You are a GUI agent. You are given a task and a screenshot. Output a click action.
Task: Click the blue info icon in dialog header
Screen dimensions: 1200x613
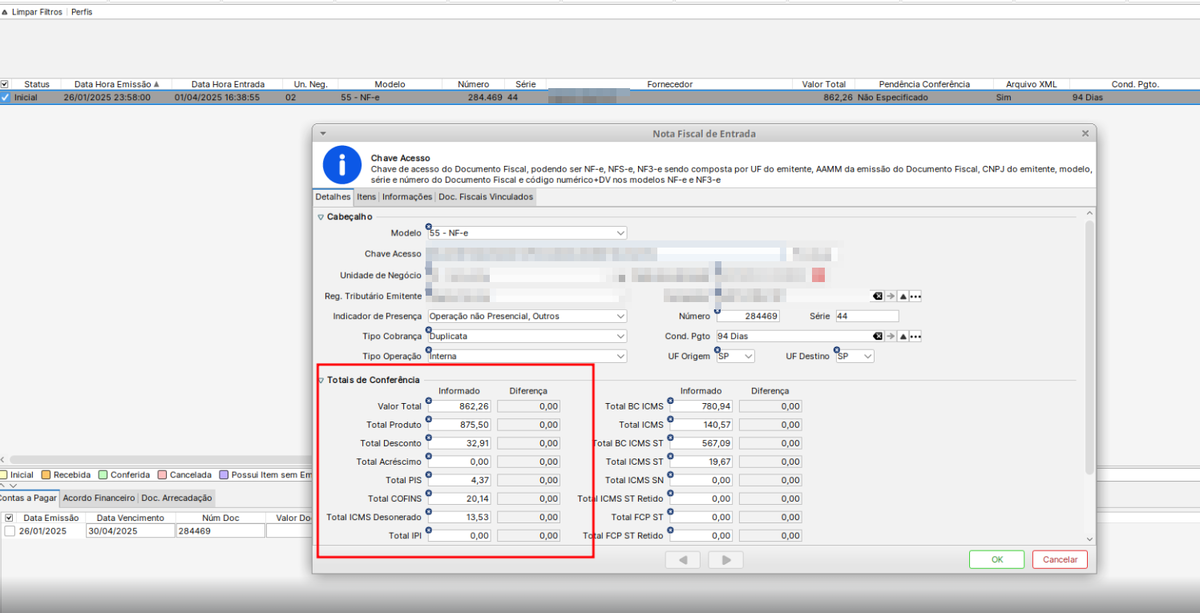coord(341,165)
